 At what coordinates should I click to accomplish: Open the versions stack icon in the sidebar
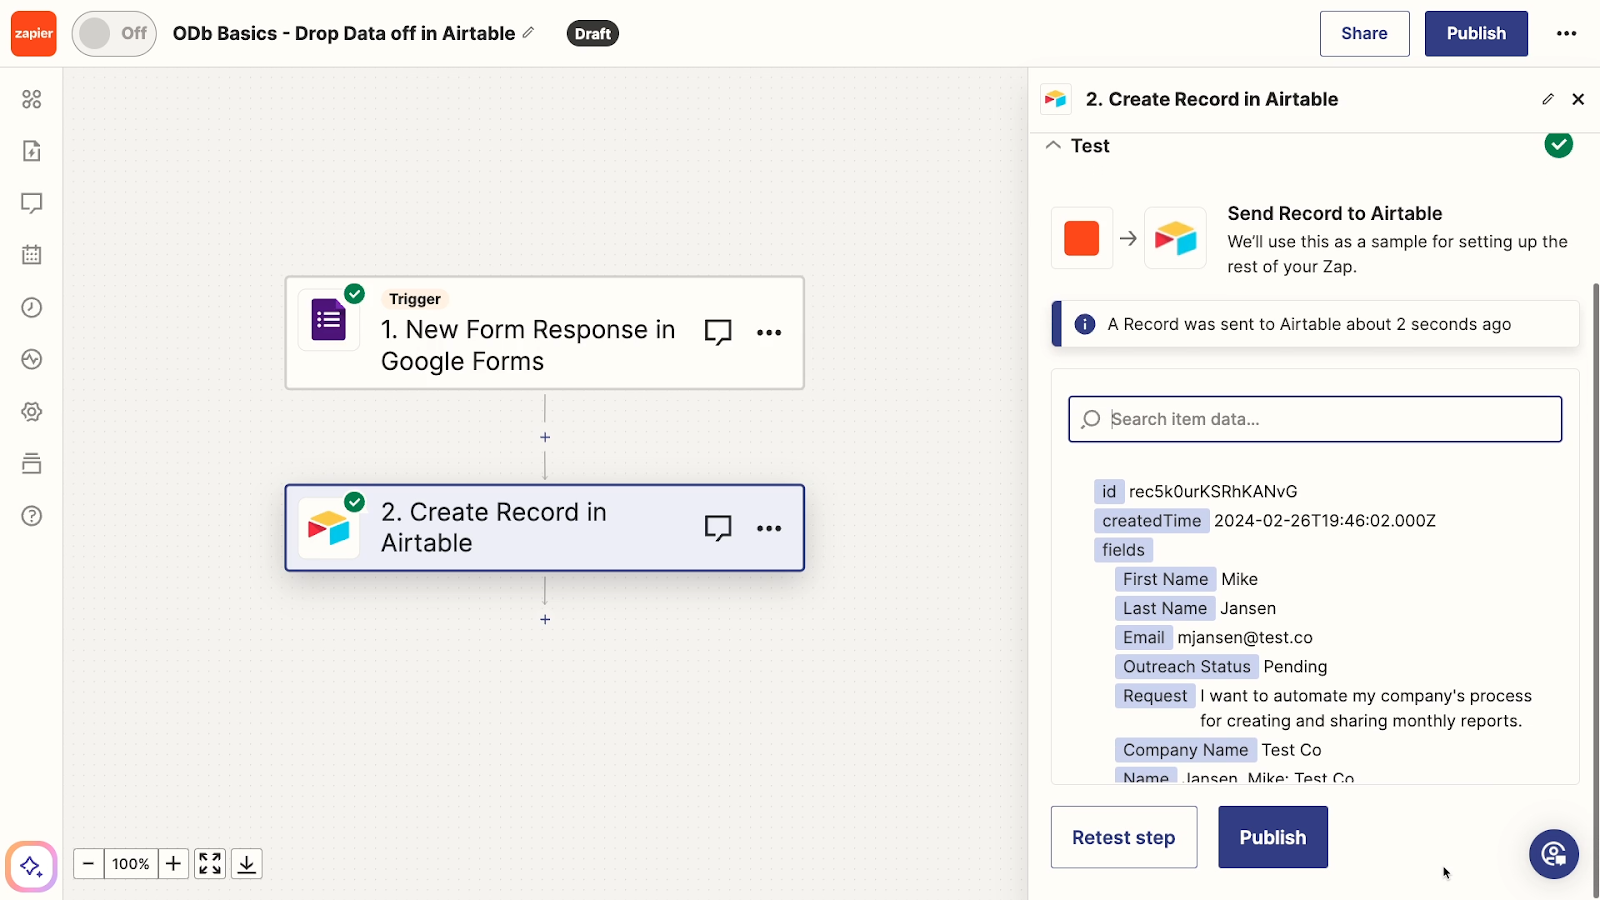click(x=32, y=463)
